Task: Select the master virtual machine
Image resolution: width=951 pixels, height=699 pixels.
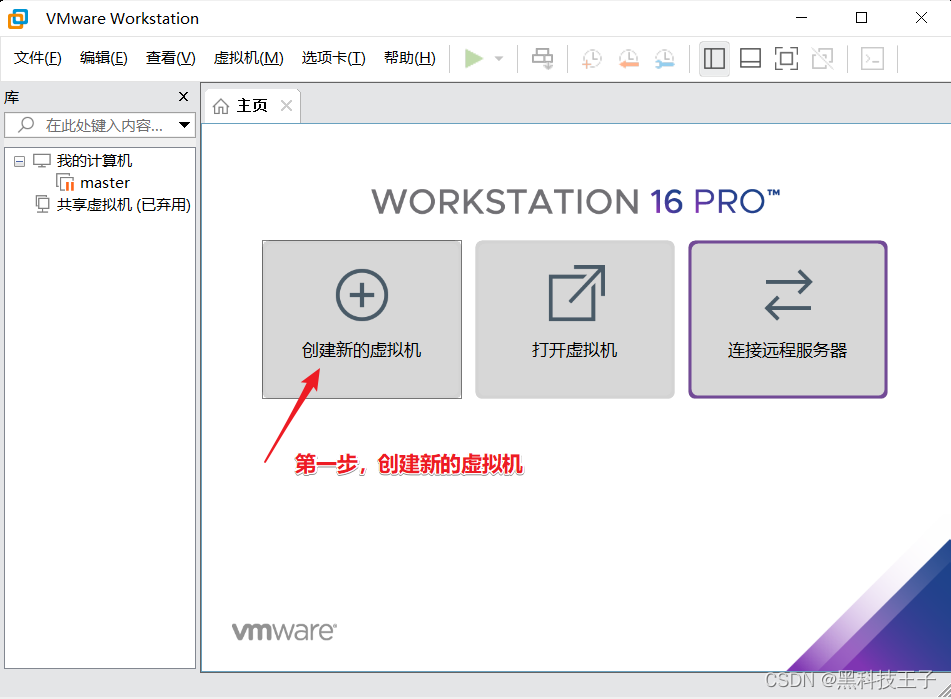Action: 105,182
